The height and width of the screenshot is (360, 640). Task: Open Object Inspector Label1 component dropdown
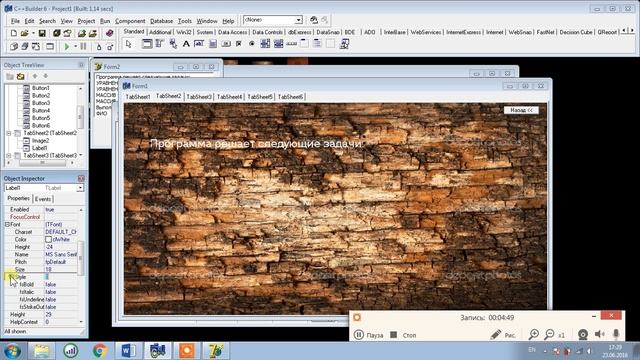tap(80, 188)
